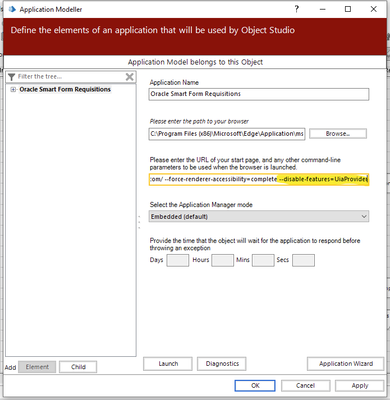This screenshot has width=390, height=400.
Task: Open Diagnostics
Action: [222, 364]
